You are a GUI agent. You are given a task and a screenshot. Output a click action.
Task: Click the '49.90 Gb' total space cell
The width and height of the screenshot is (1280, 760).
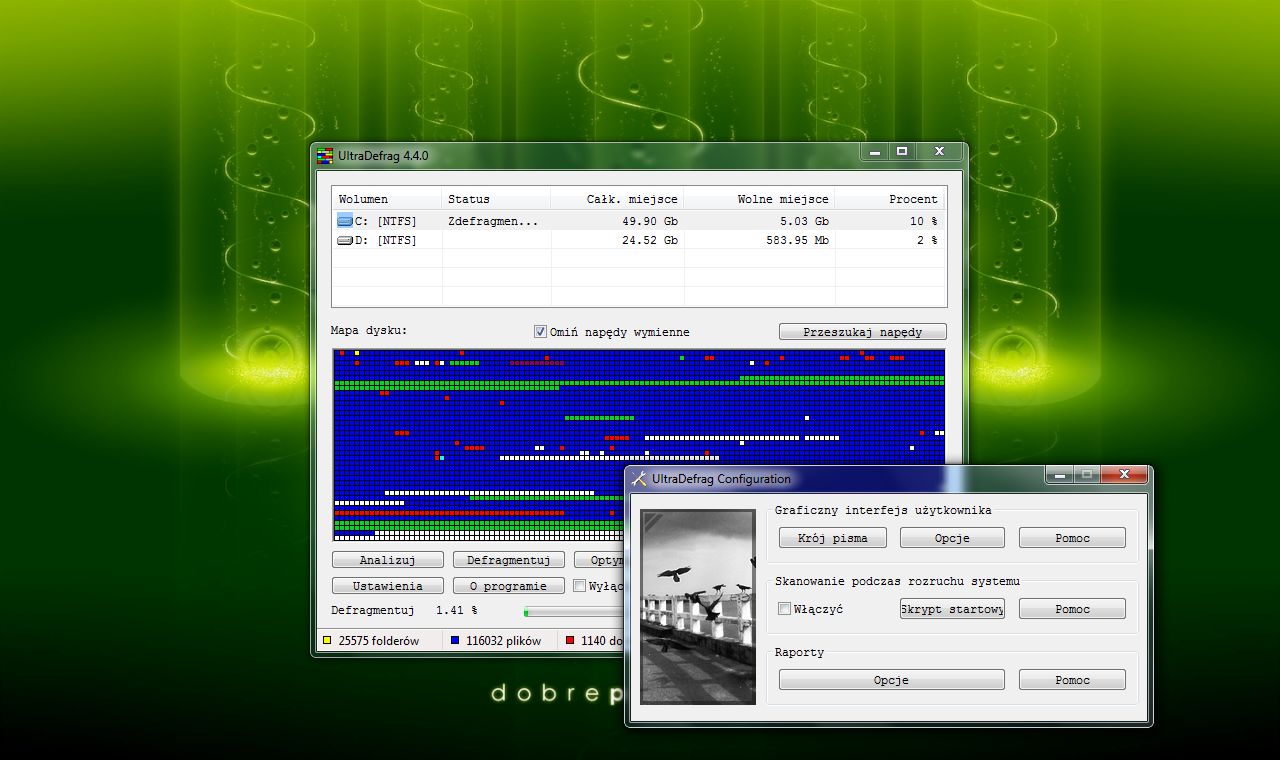click(649, 221)
